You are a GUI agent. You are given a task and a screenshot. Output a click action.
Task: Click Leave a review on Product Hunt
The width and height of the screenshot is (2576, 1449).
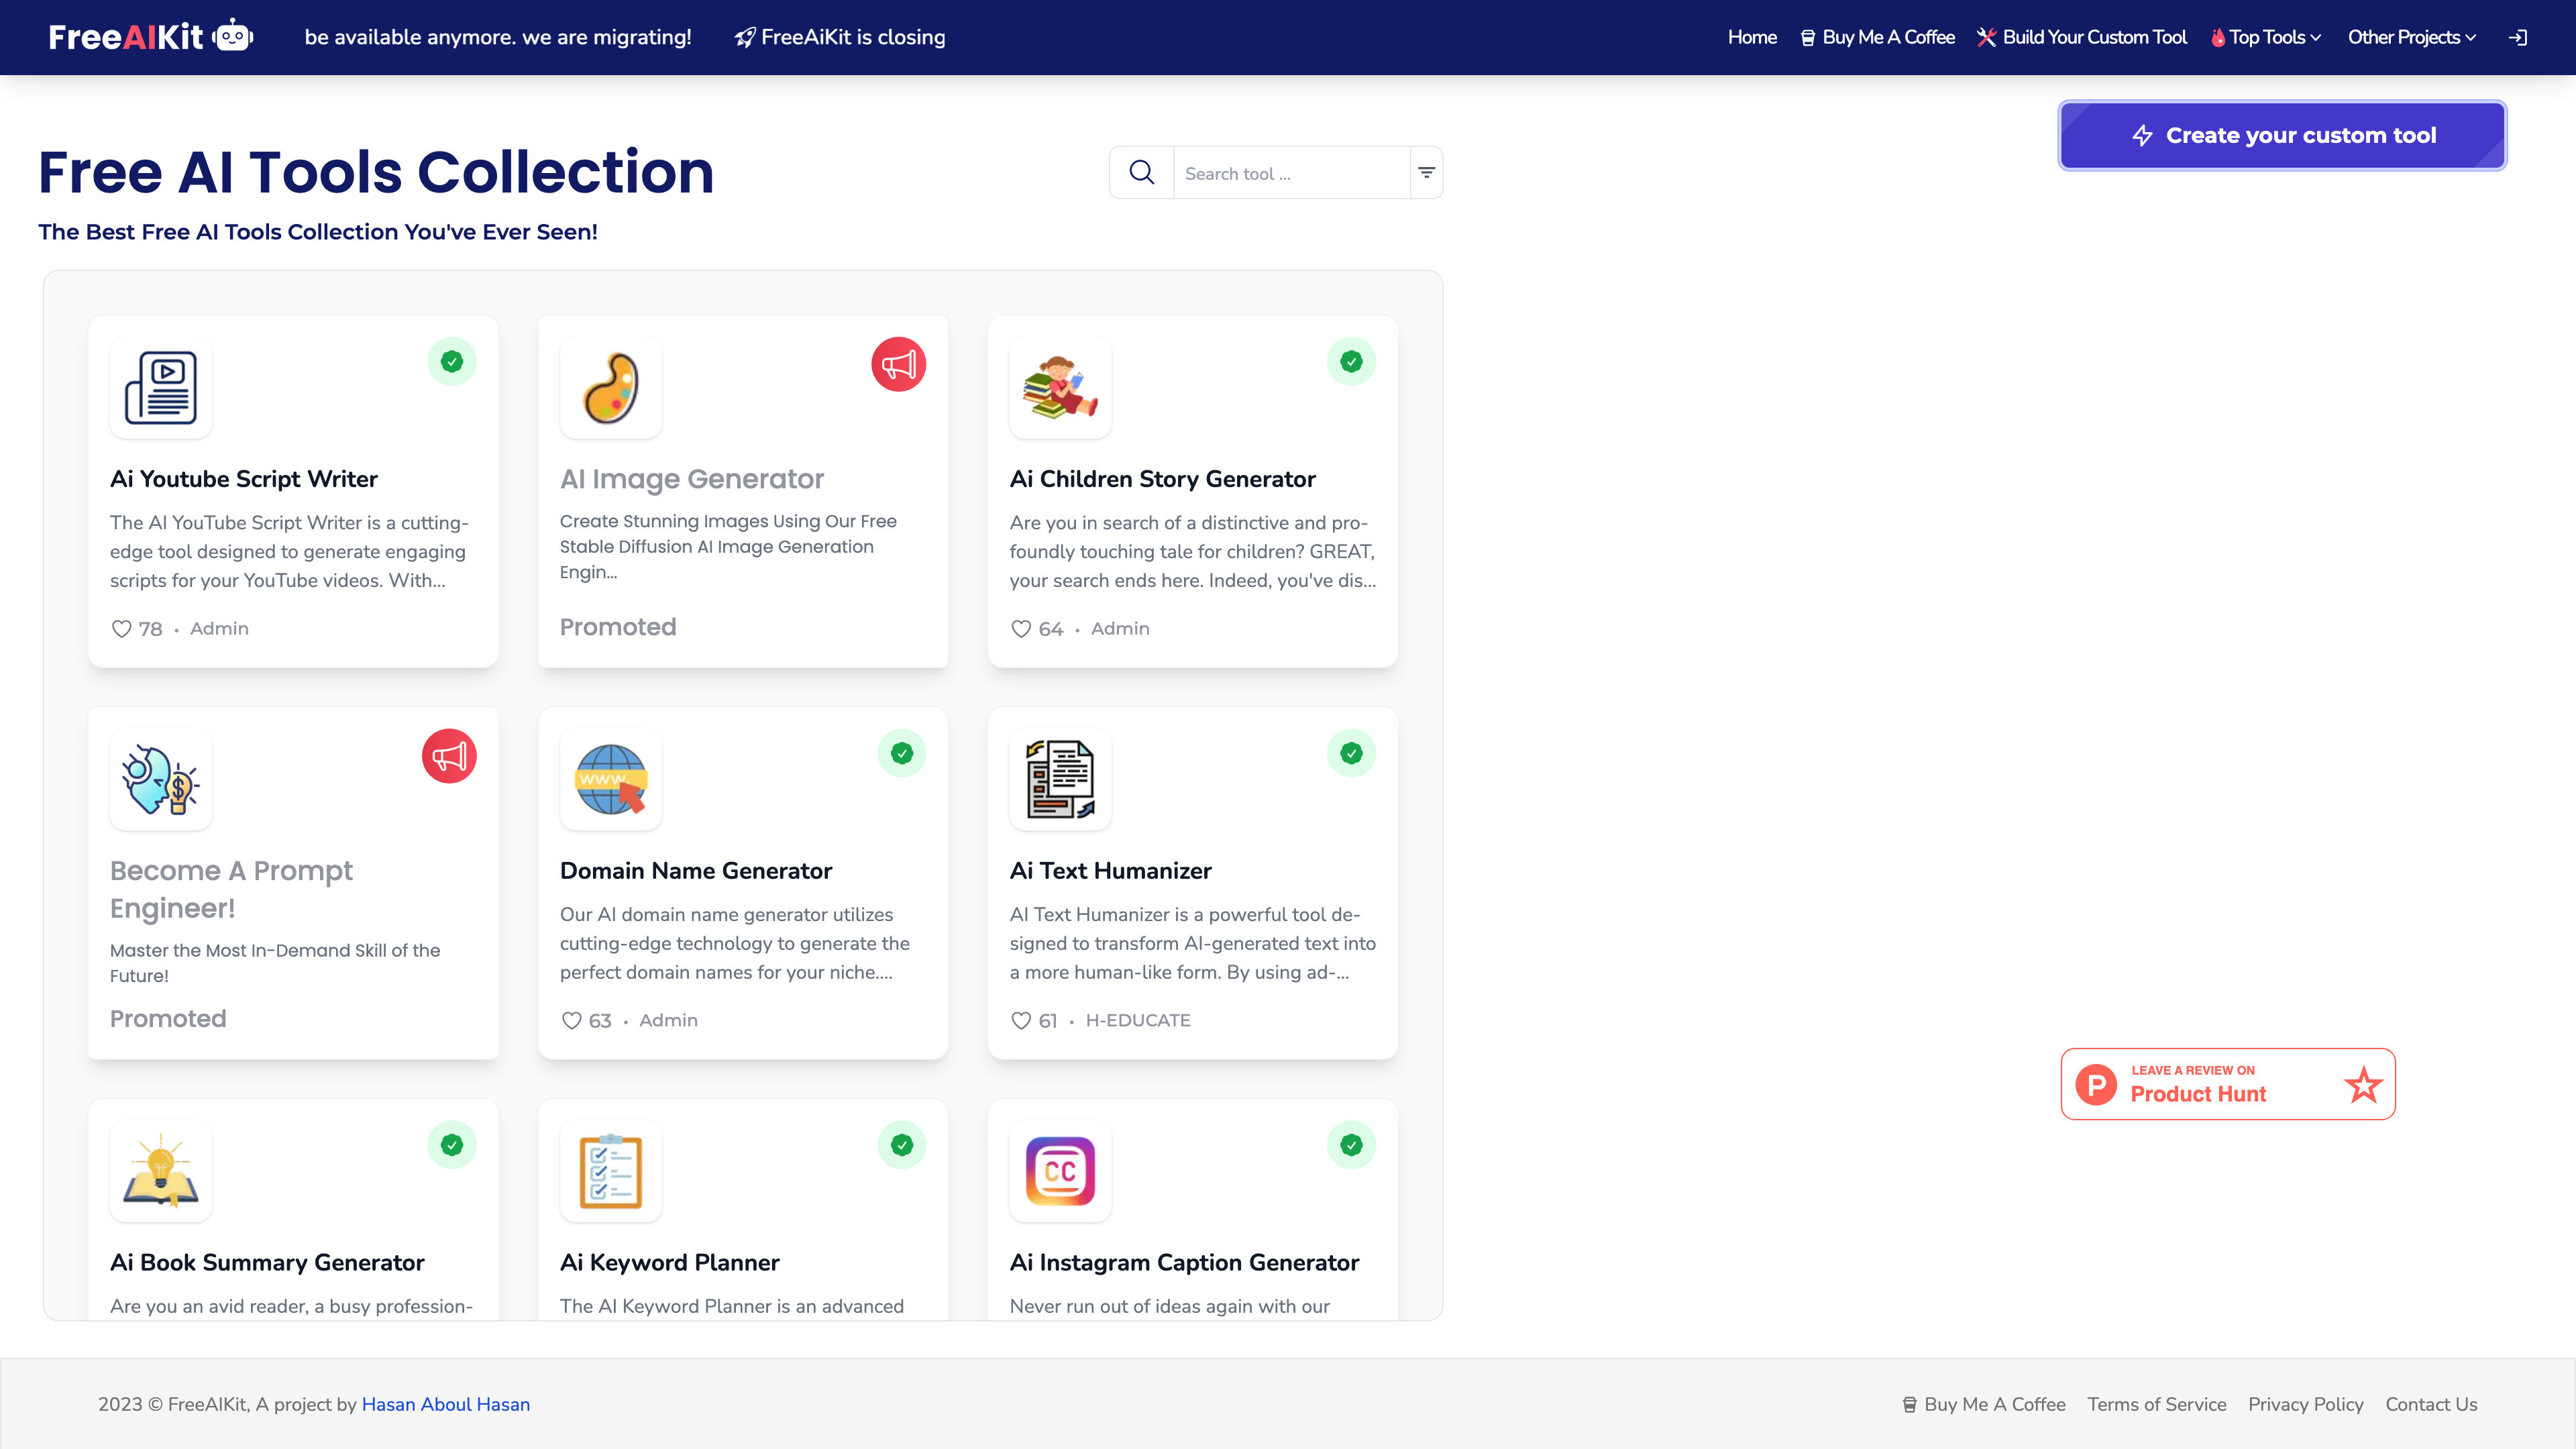point(2228,1084)
